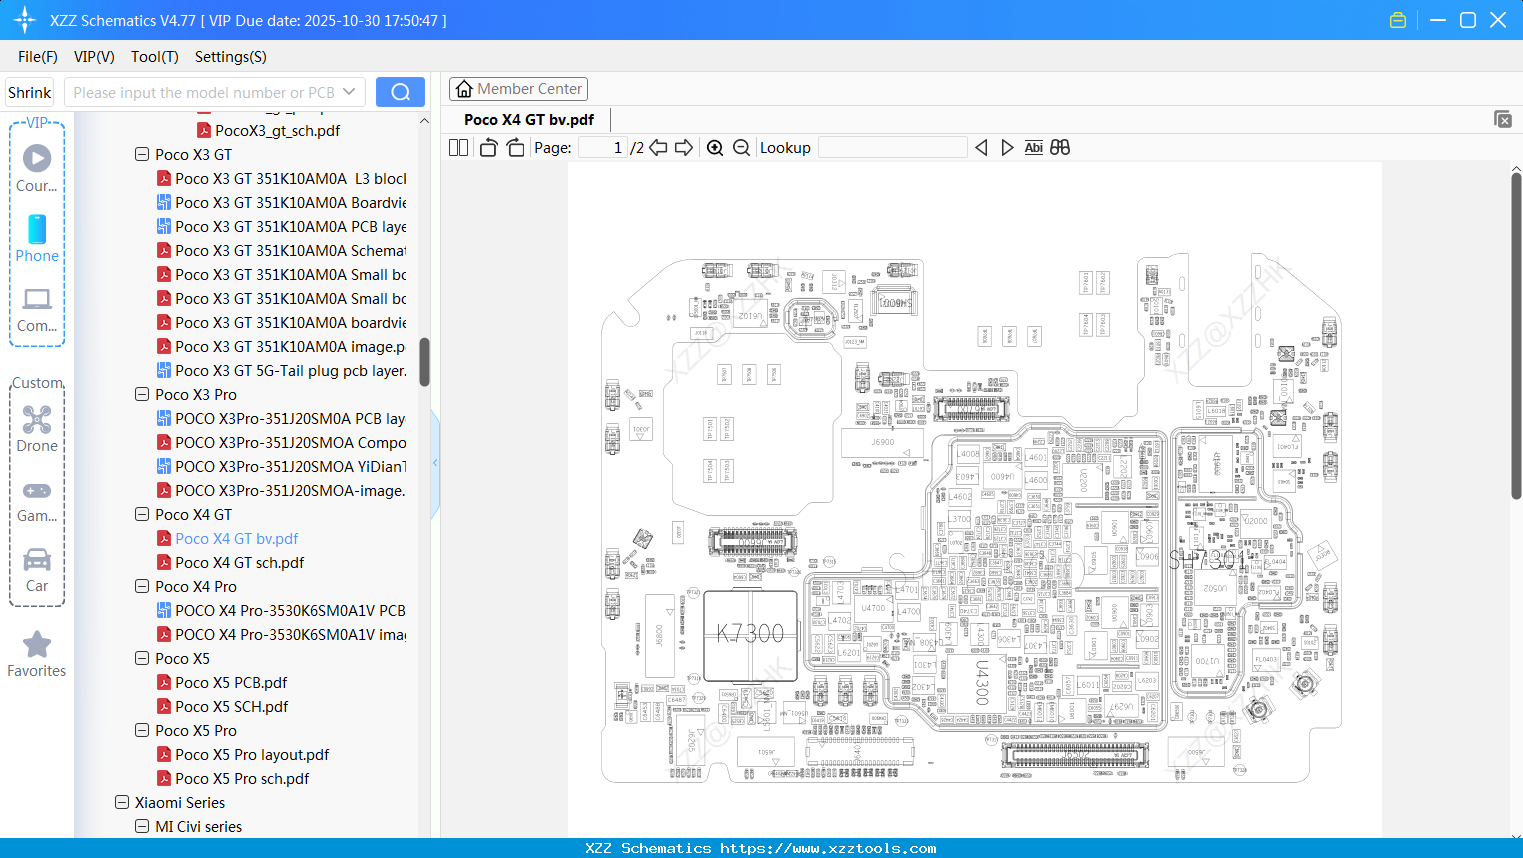The height and width of the screenshot is (858, 1523).
Task: Go to next PDF page arrow
Action: 684,147
